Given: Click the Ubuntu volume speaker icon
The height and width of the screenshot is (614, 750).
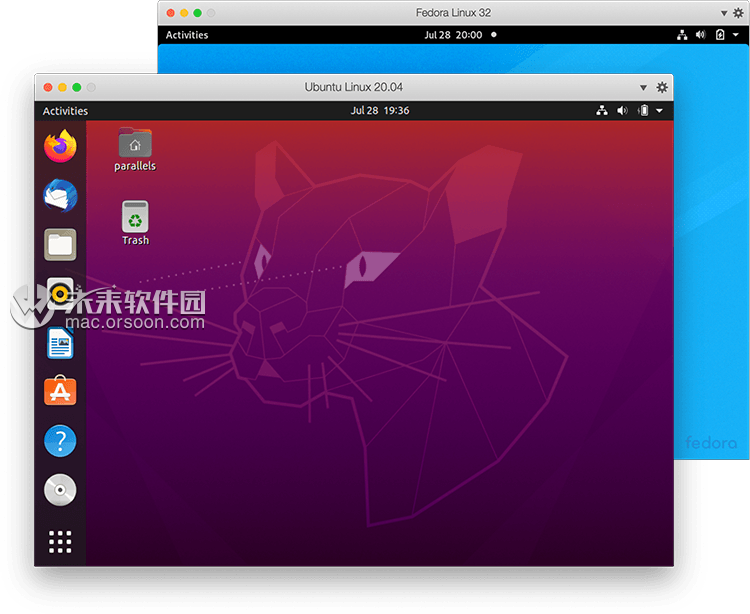Looking at the screenshot, I should (x=622, y=111).
